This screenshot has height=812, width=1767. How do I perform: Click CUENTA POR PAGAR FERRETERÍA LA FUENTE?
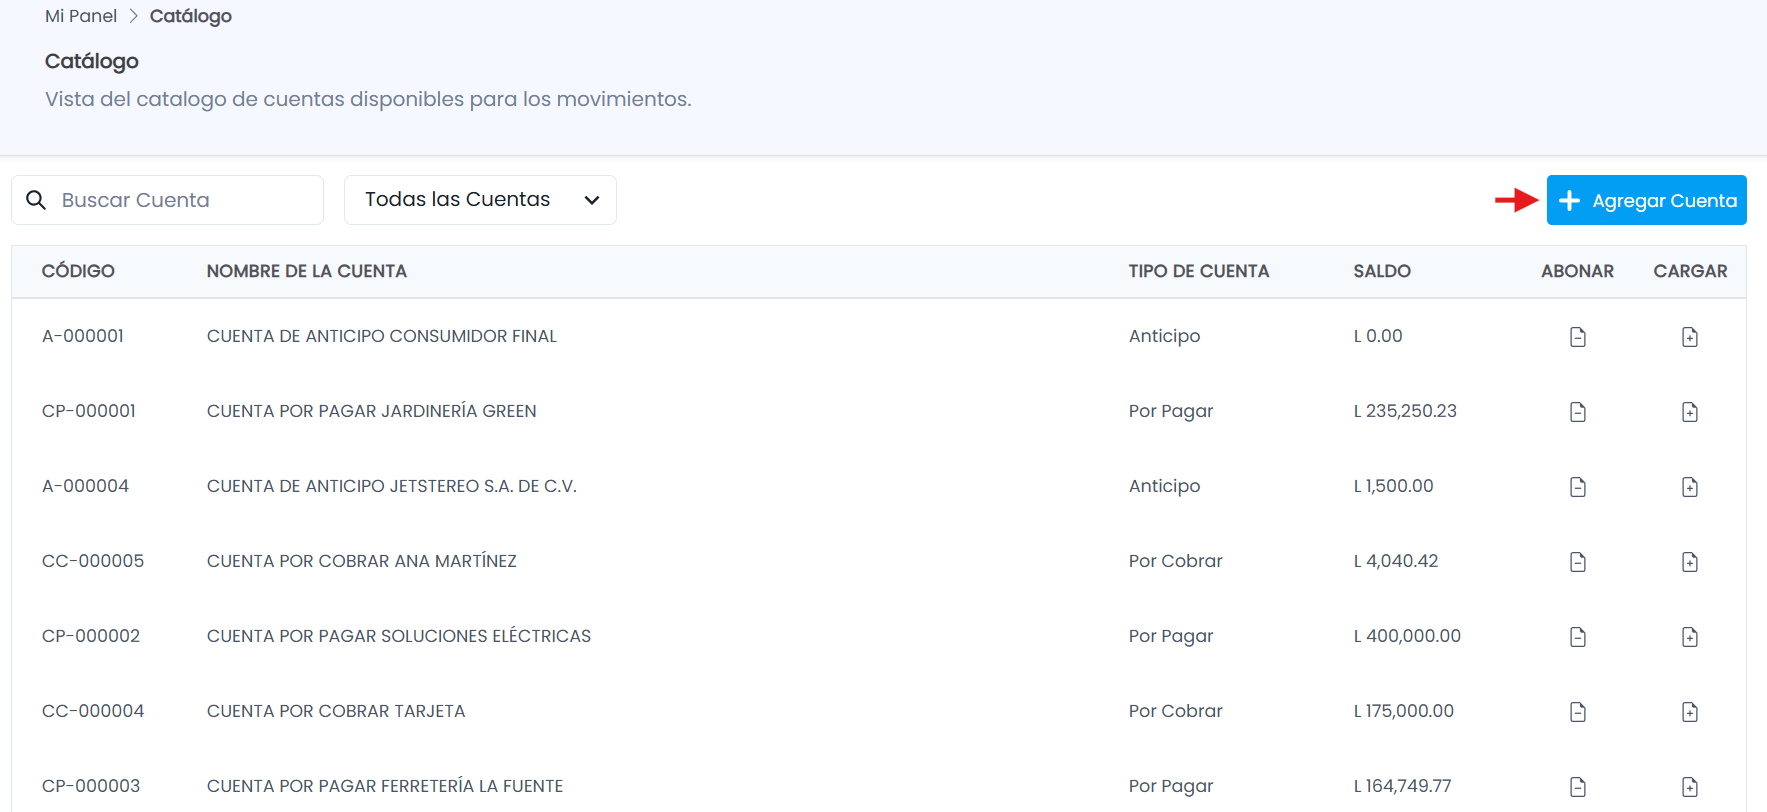coord(385,786)
